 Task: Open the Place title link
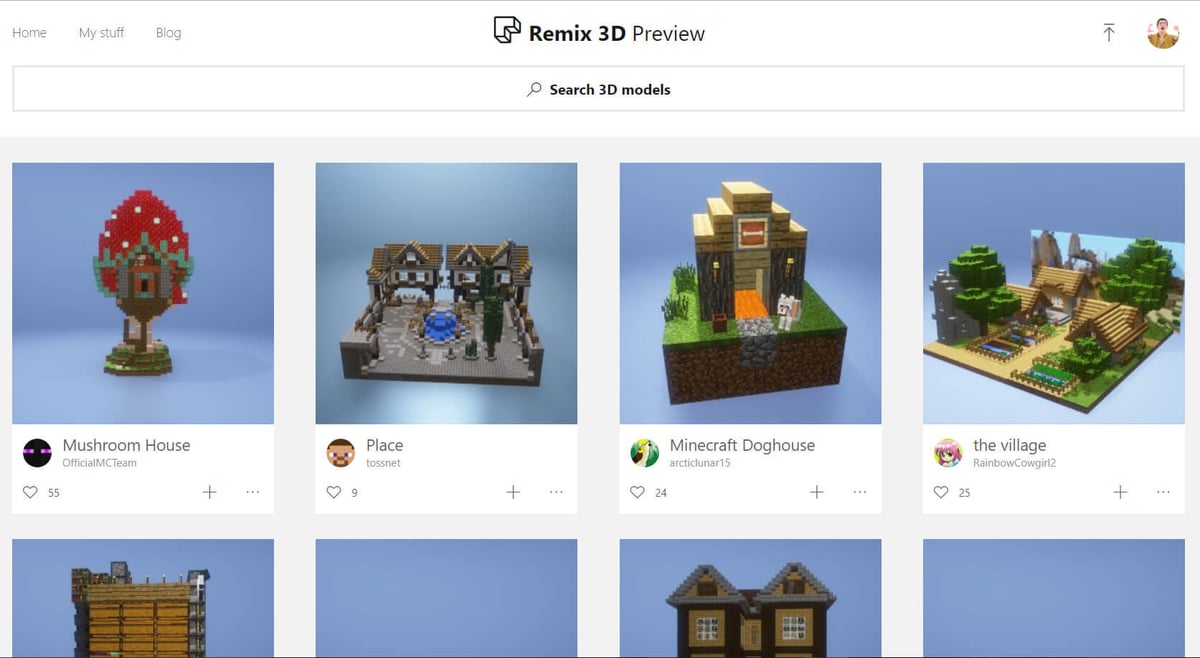(385, 445)
